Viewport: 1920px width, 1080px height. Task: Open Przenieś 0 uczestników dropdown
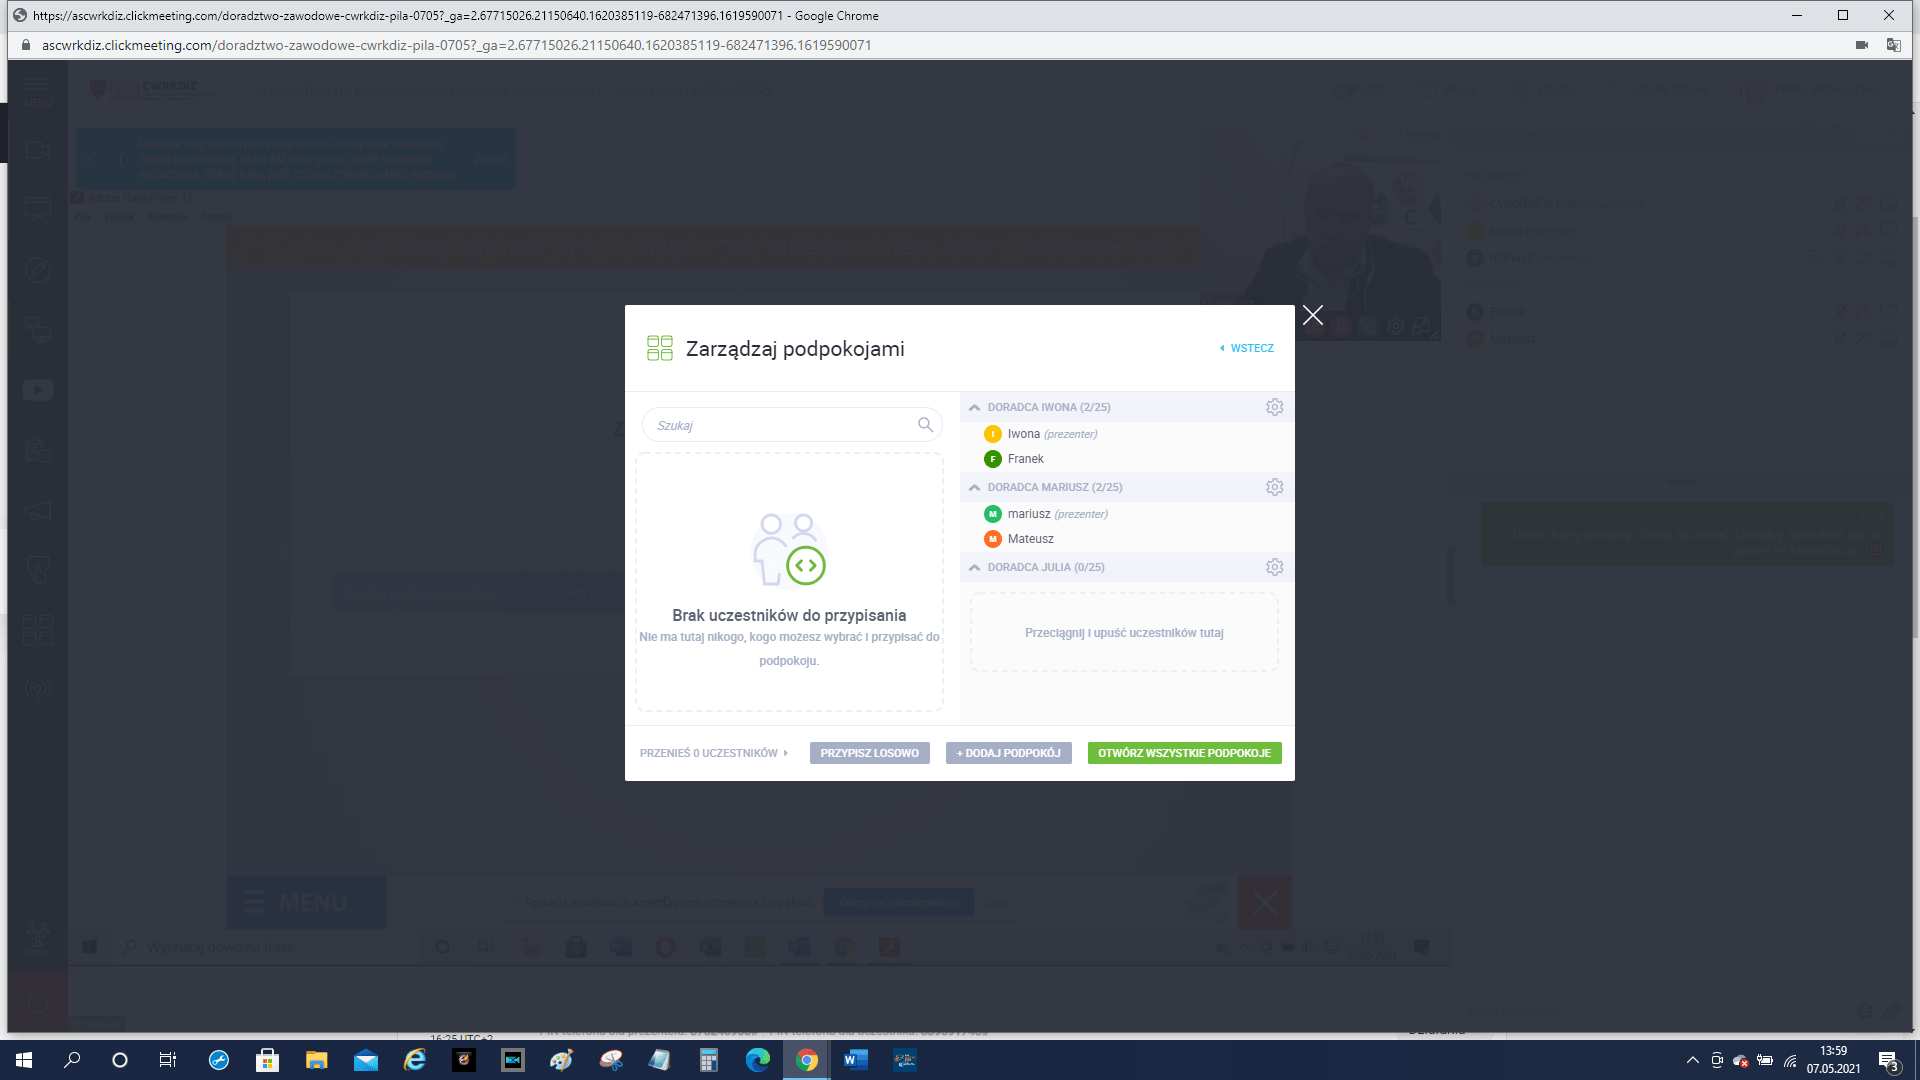click(x=714, y=753)
